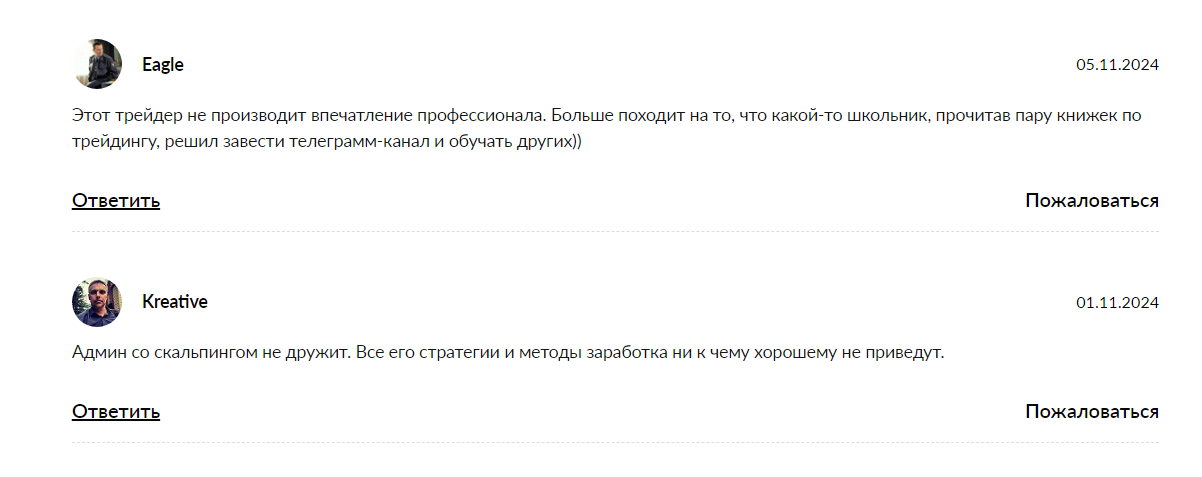Click Пожаловаться on Eagle's comment

[1092, 201]
